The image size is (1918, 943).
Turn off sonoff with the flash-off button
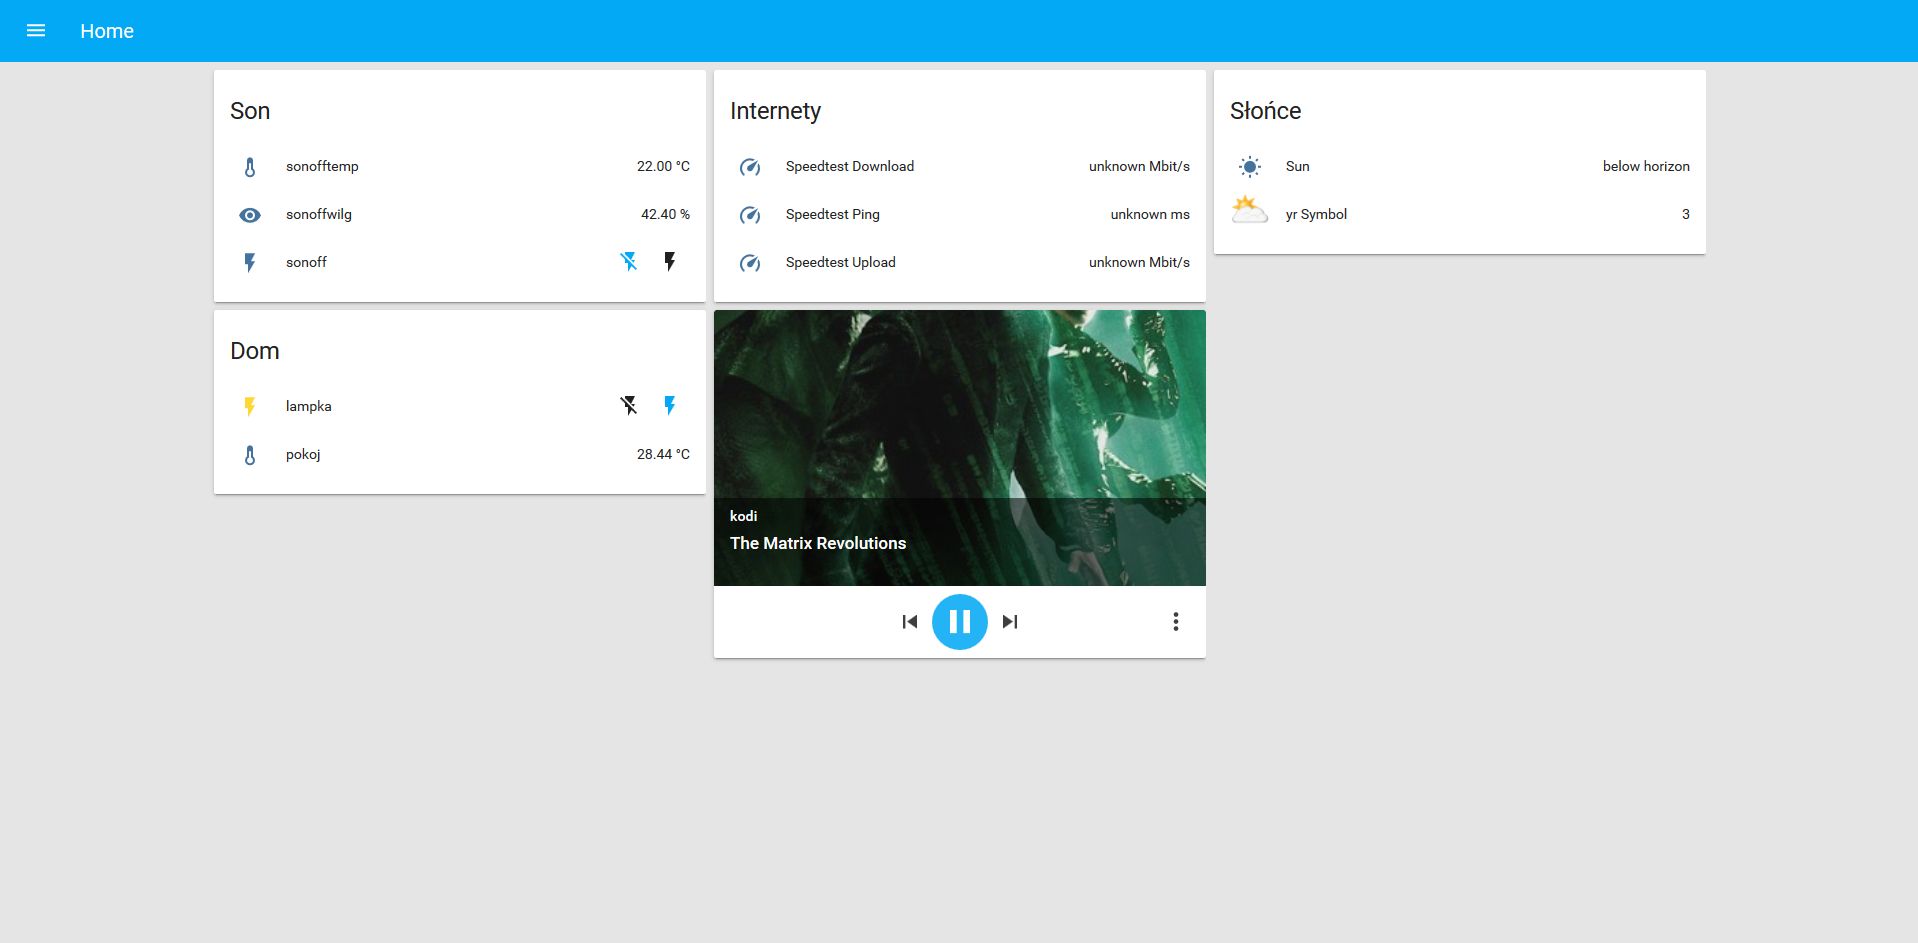[x=629, y=262]
